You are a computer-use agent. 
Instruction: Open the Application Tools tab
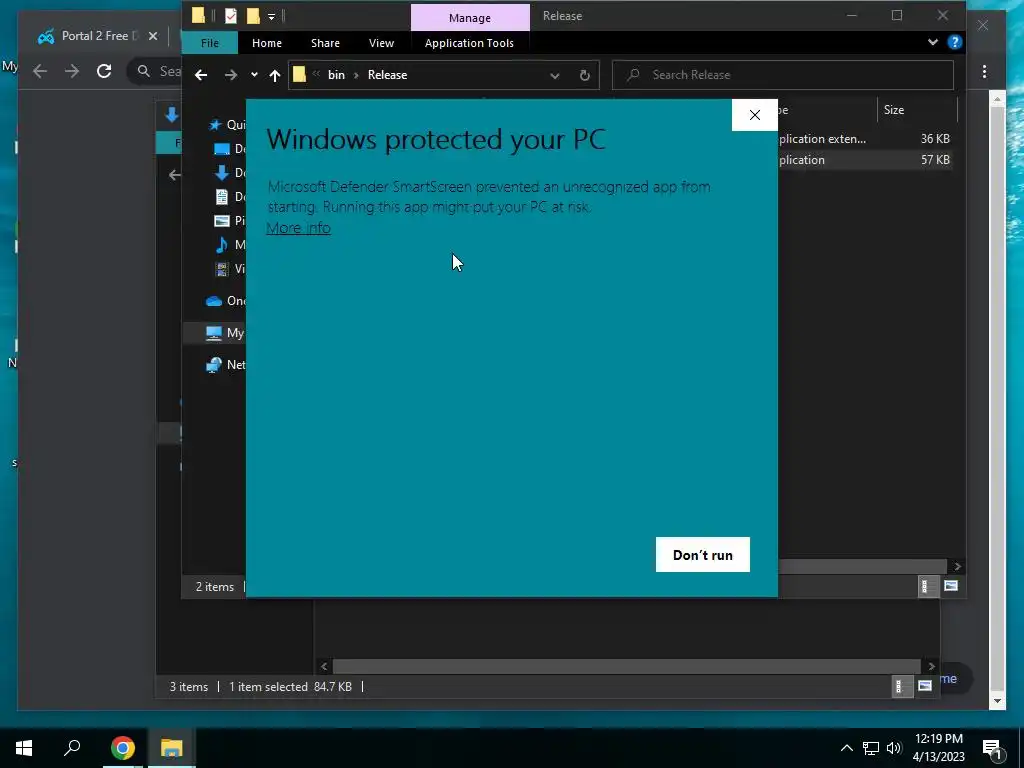469,43
